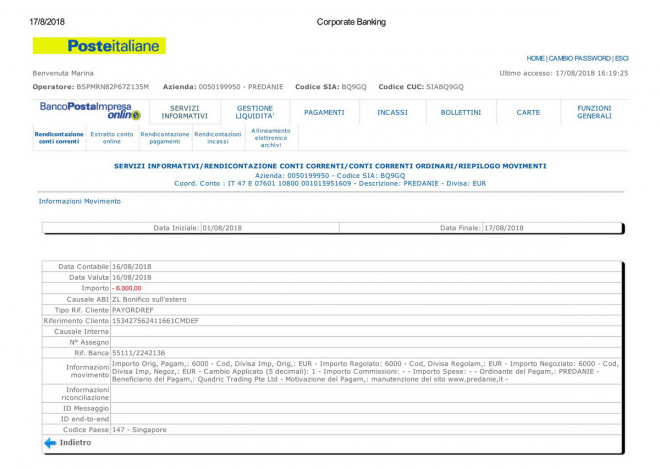Image resolution: width=660 pixels, height=469 pixels.
Task: Open the FUNZIONI GENERALI menu
Action: [594, 112]
